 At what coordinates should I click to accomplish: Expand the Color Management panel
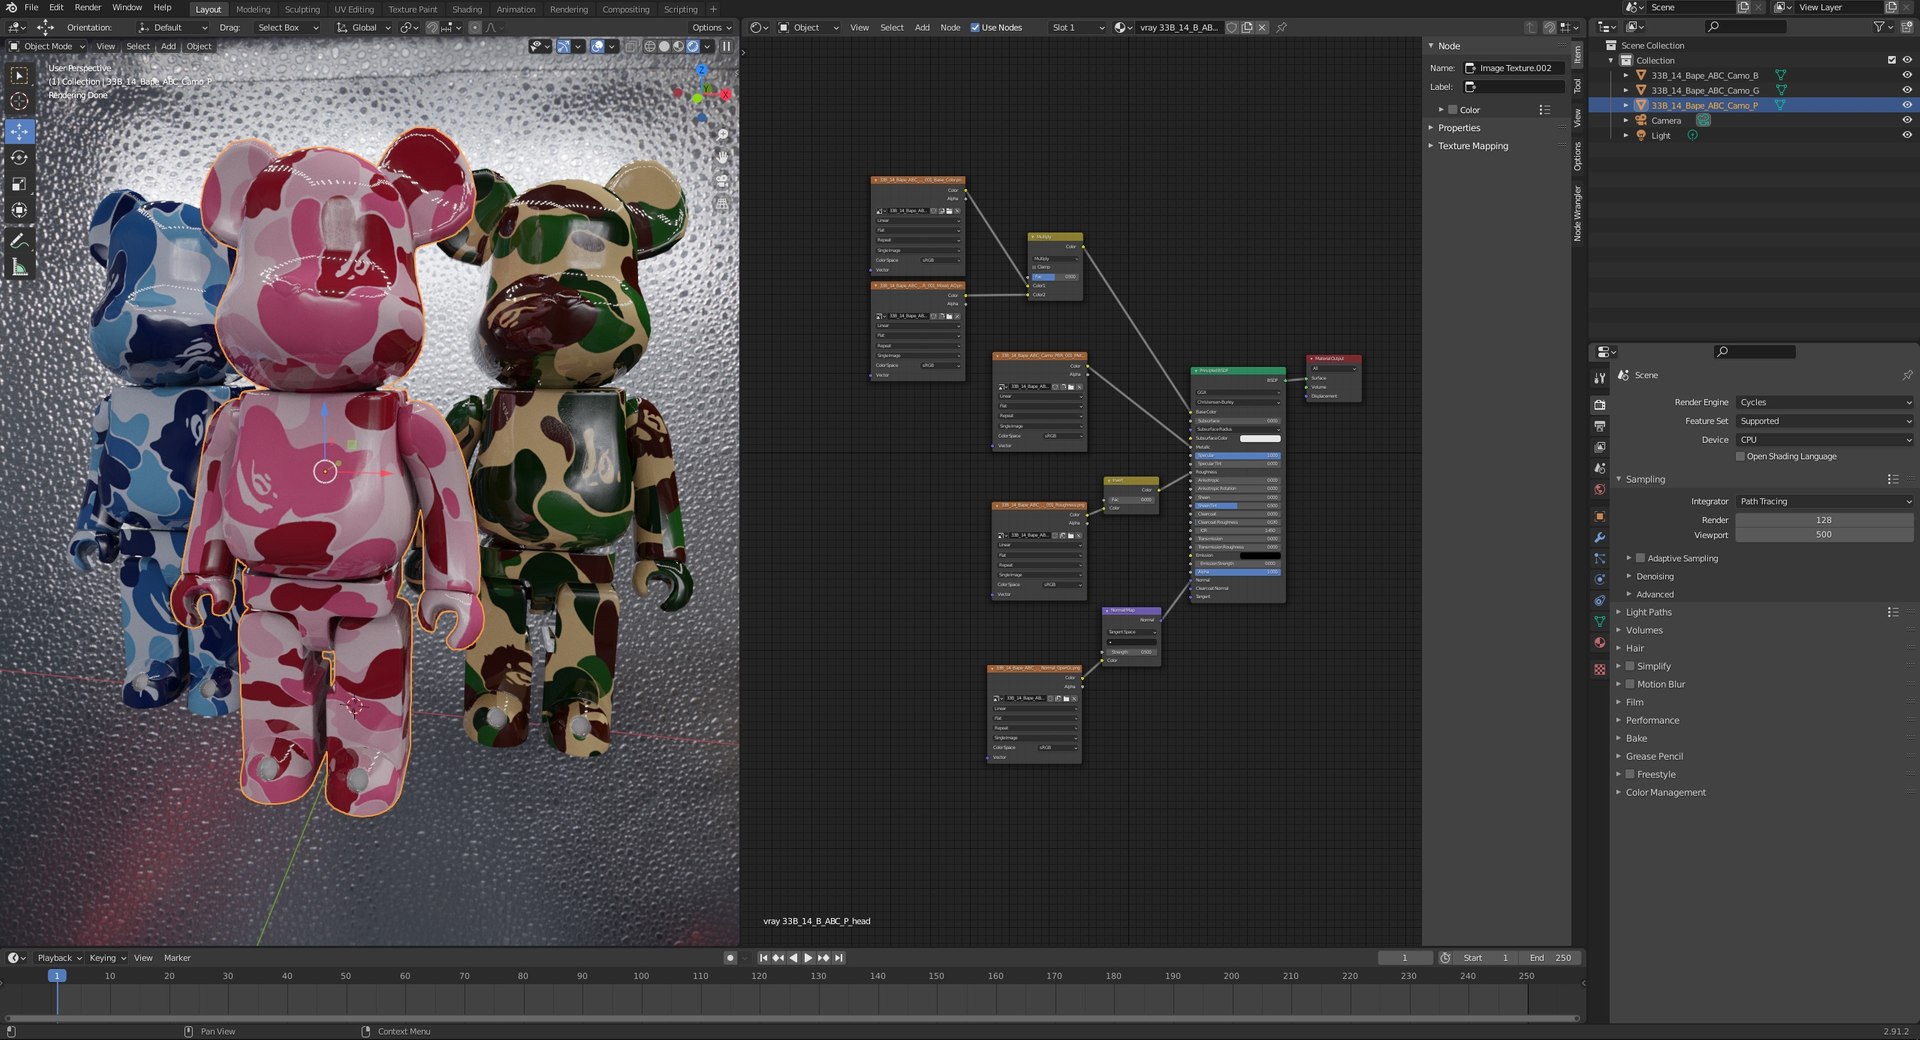tap(1665, 792)
